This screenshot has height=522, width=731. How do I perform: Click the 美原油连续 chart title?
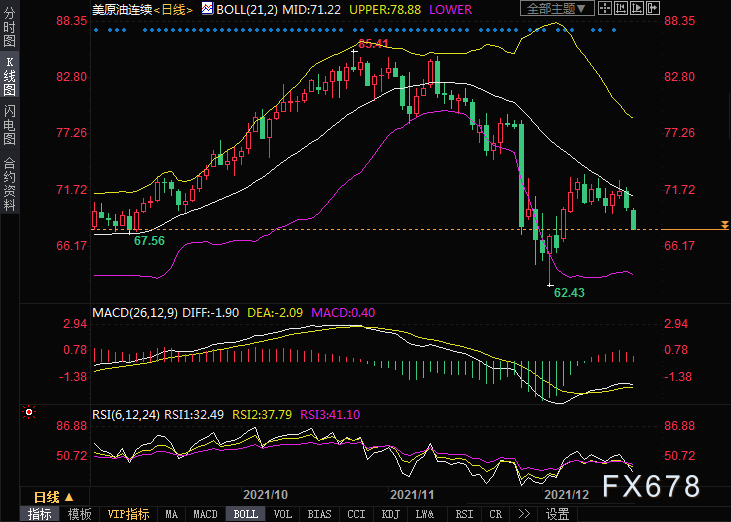[x=122, y=9]
